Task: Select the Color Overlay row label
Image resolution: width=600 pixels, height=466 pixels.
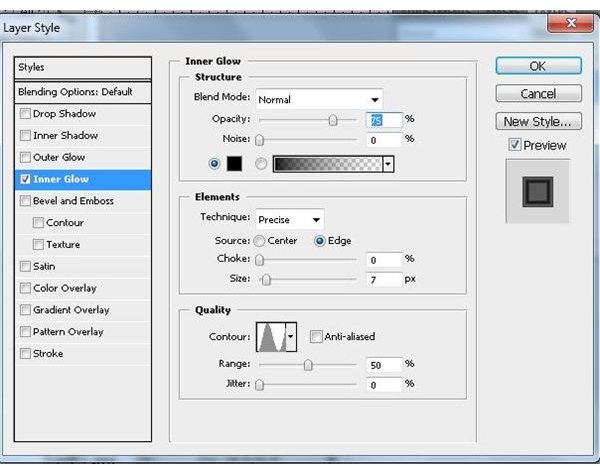Action: (x=65, y=288)
